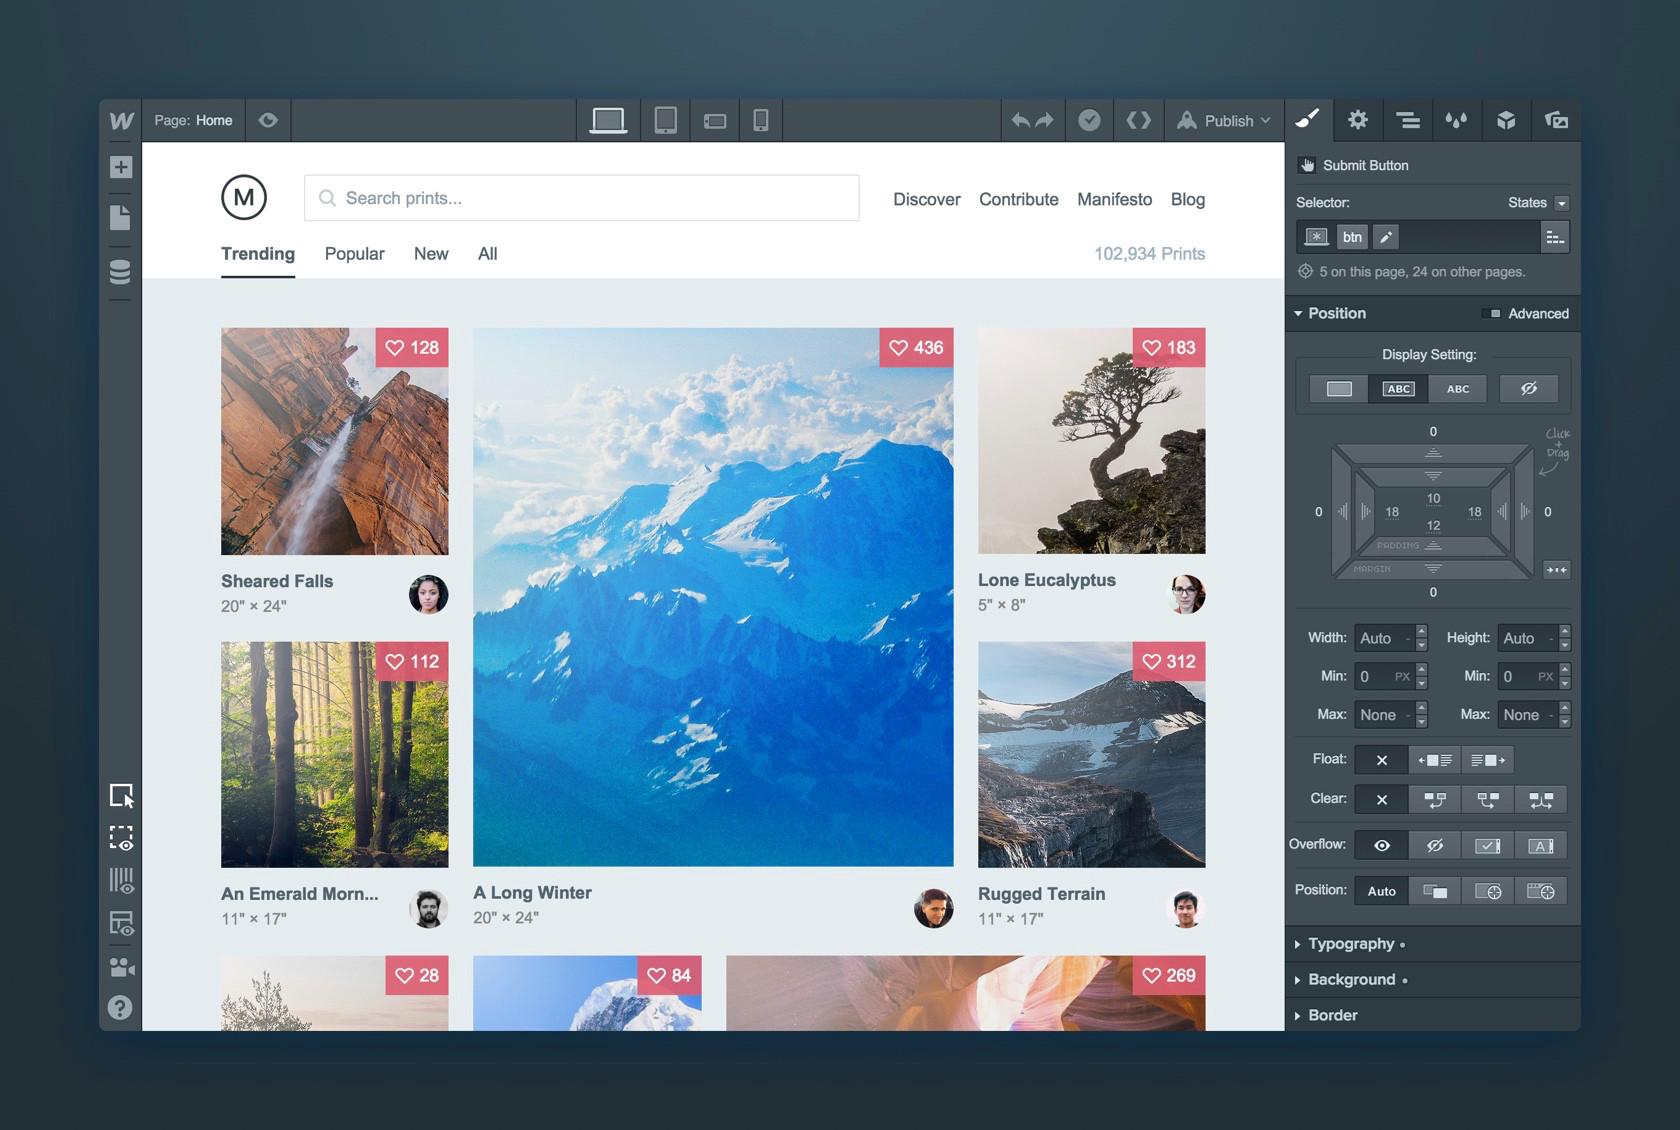1680x1130 pixels.
Task: Open the Discover nav link
Action: coord(926,199)
